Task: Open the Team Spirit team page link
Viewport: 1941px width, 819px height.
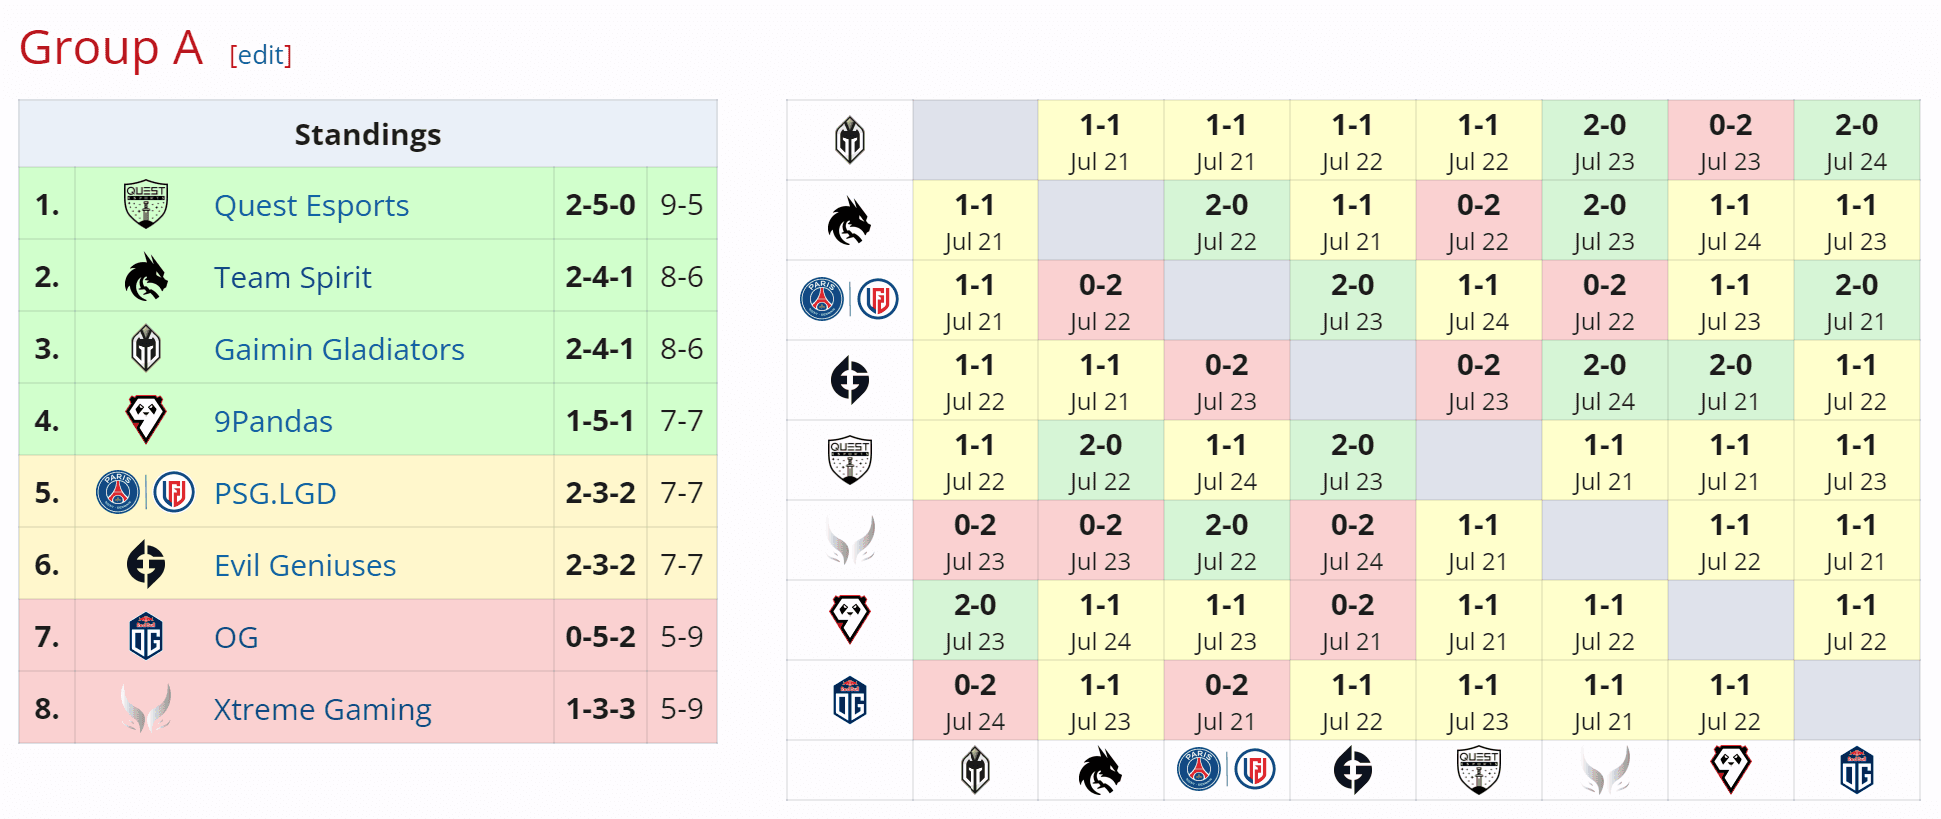Action: 291,277
